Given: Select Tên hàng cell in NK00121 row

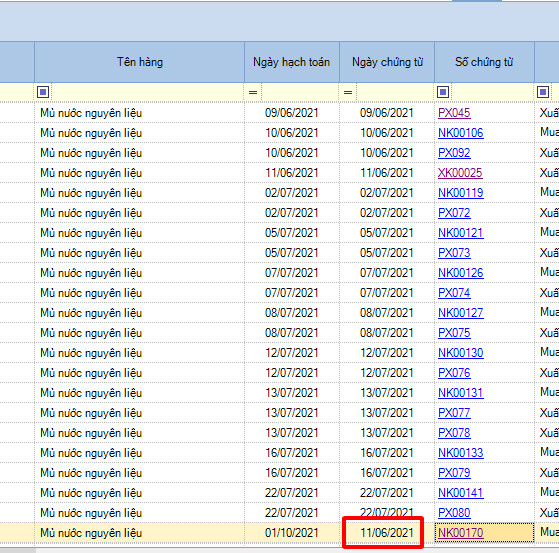Looking at the screenshot, I should click(139, 233).
